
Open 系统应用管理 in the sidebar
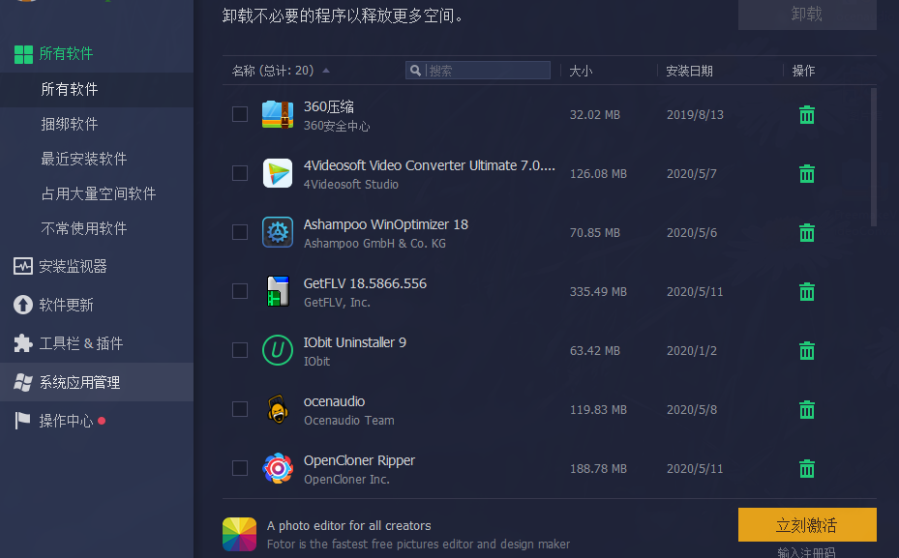(x=79, y=382)
